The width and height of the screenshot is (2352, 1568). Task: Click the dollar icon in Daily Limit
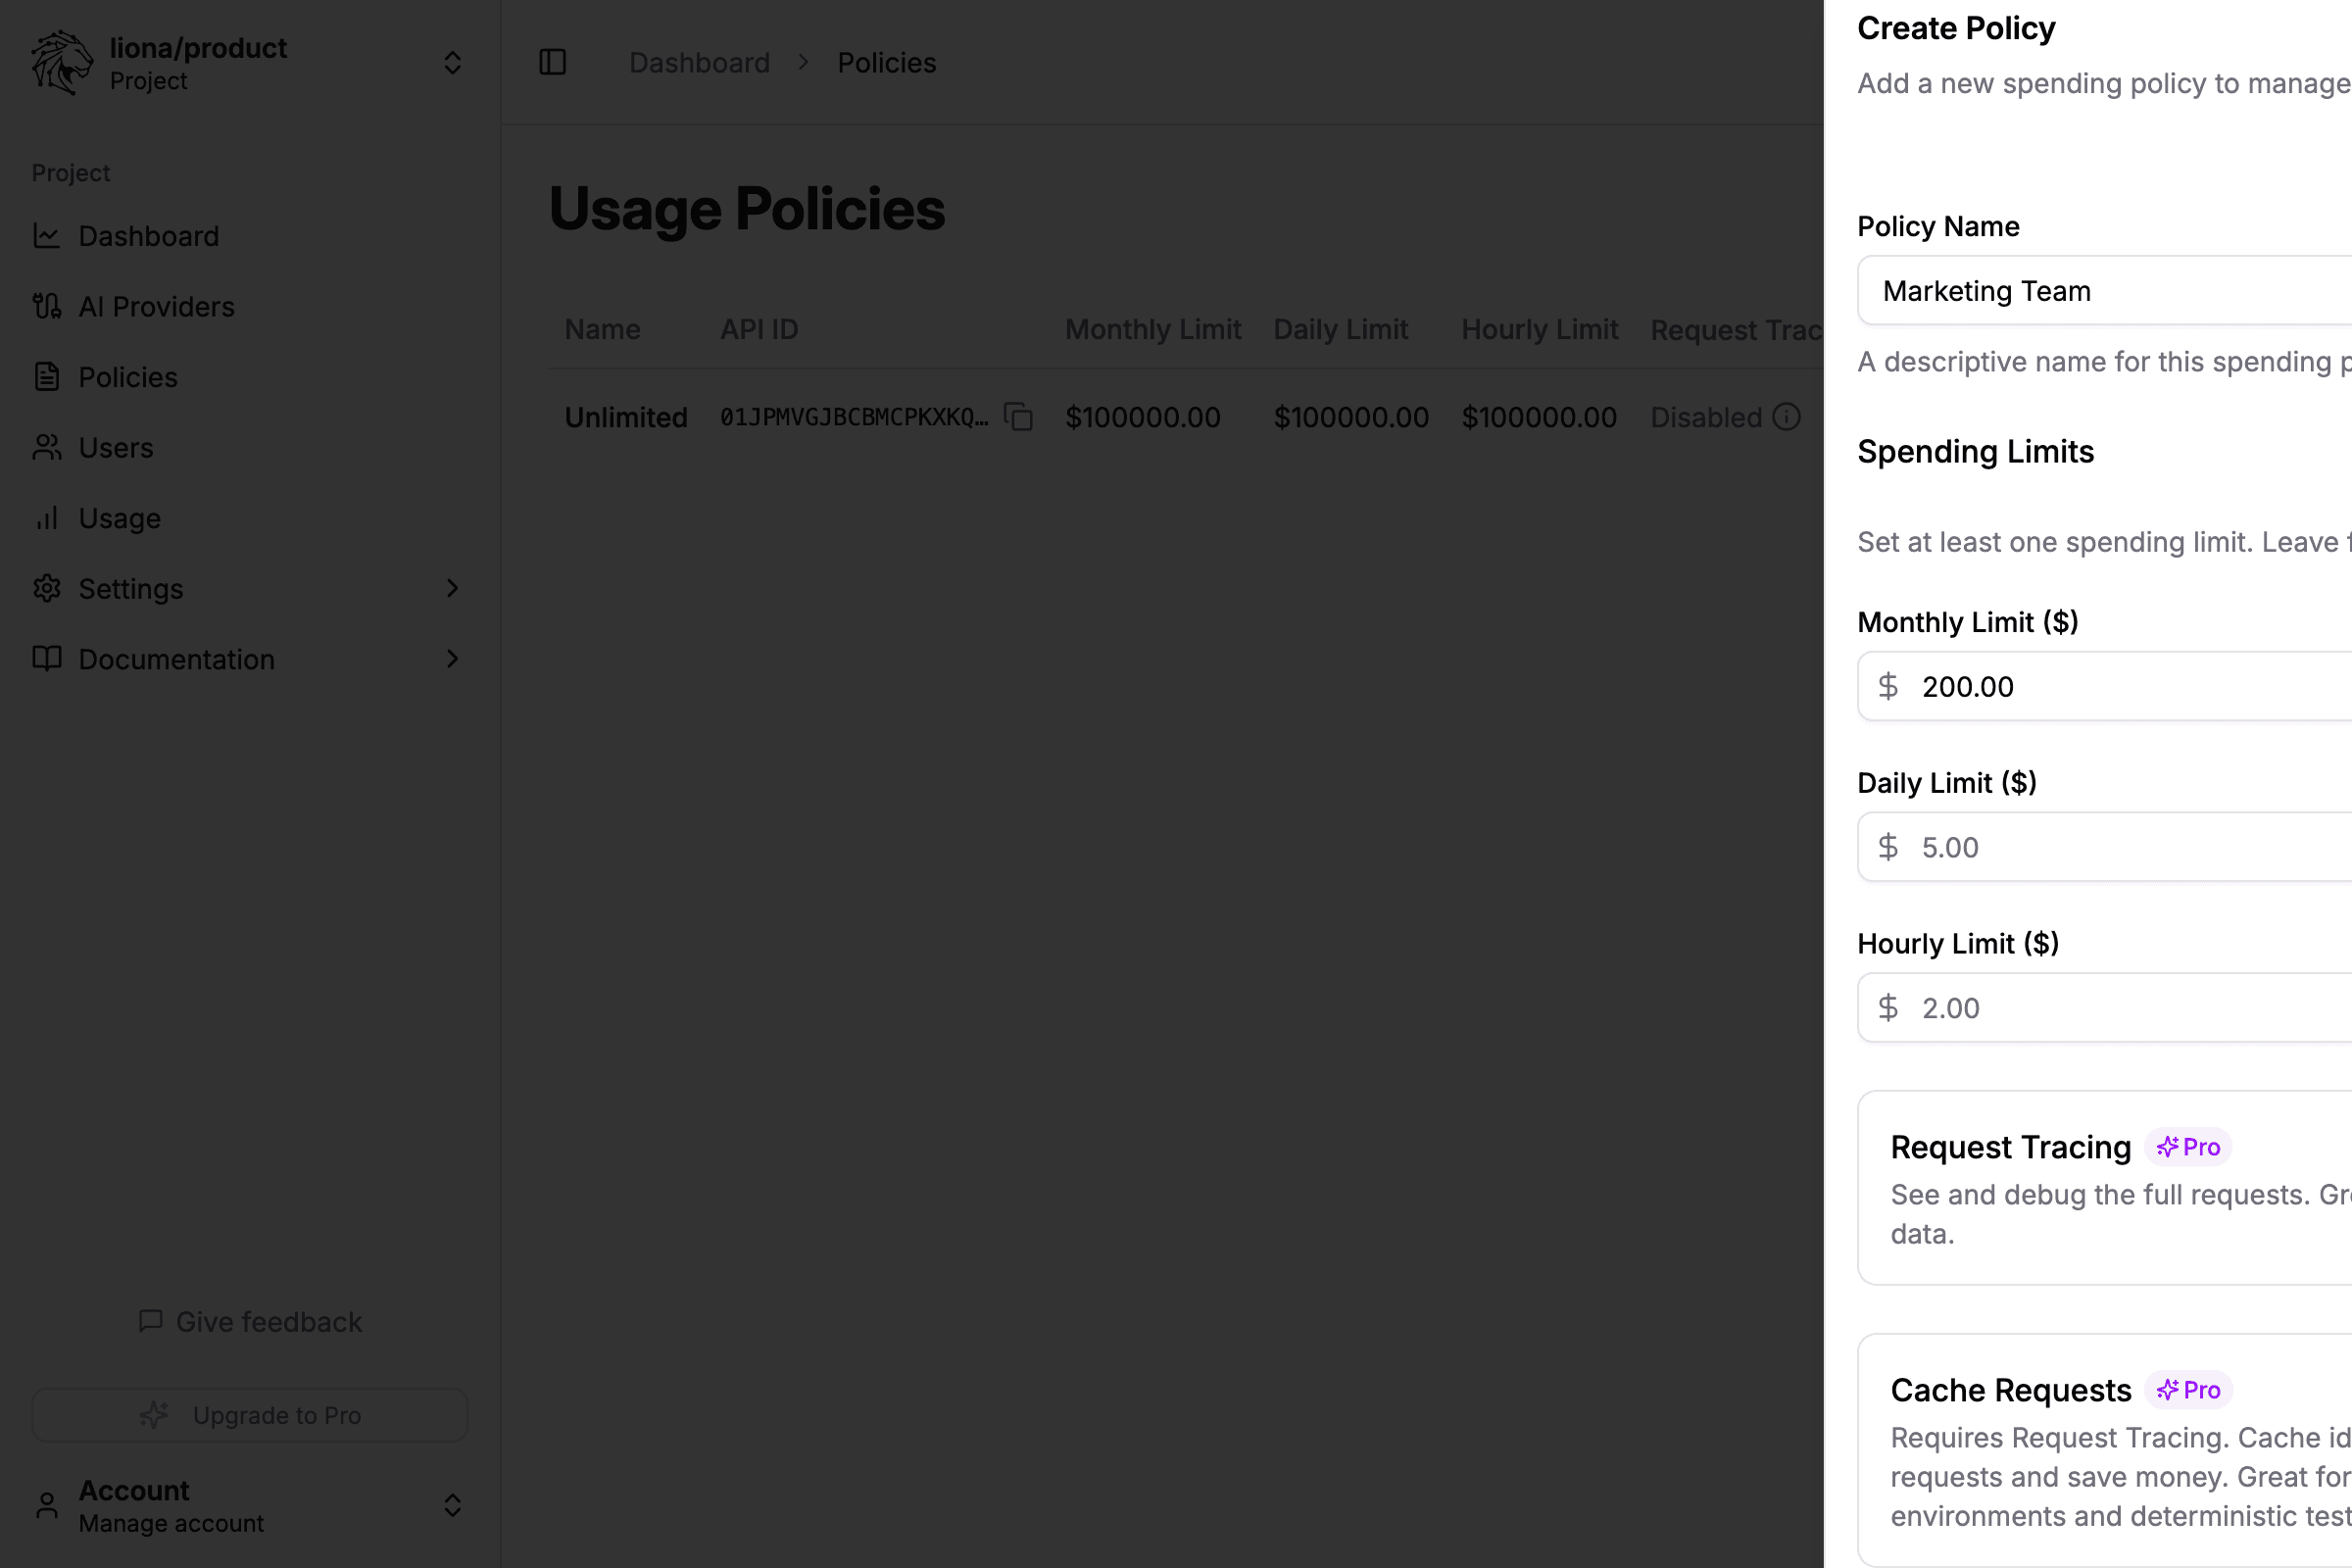(1888, 847)
